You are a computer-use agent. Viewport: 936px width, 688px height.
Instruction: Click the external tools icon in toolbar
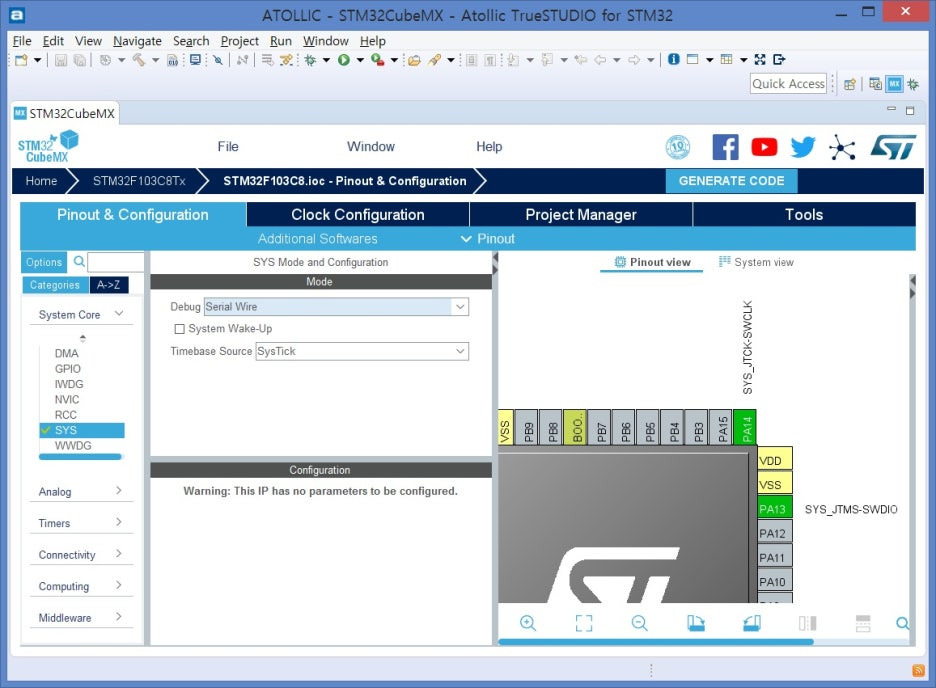tap(377, 60)
